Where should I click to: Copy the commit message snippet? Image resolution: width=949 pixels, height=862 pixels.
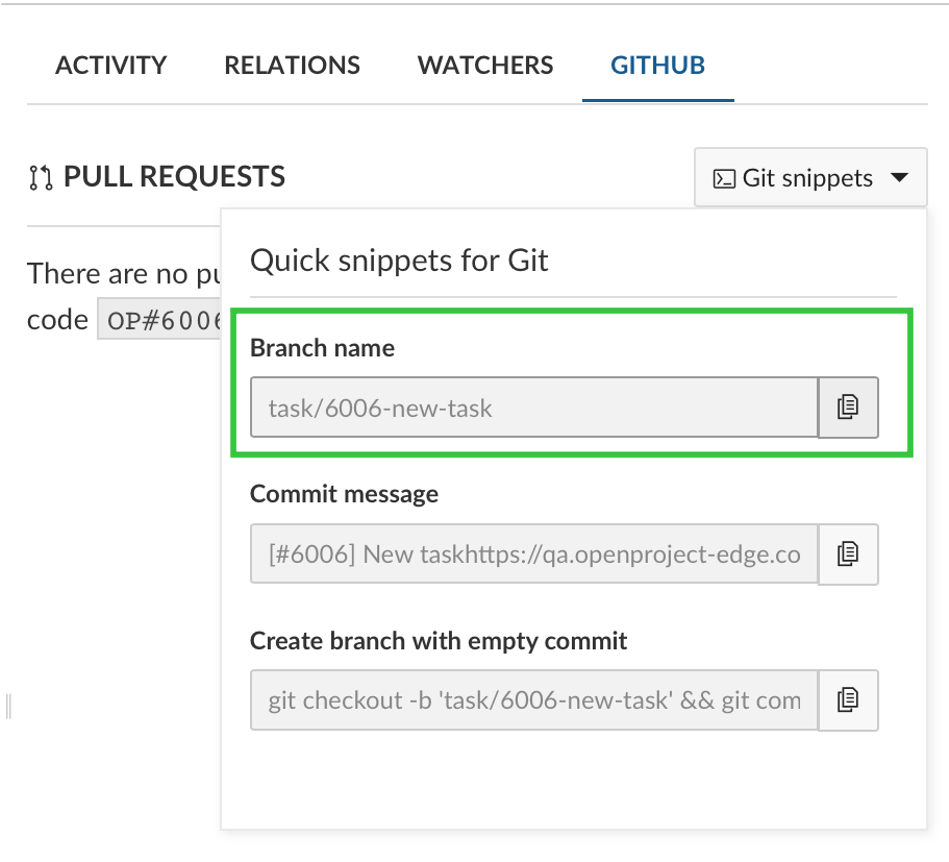848,554
